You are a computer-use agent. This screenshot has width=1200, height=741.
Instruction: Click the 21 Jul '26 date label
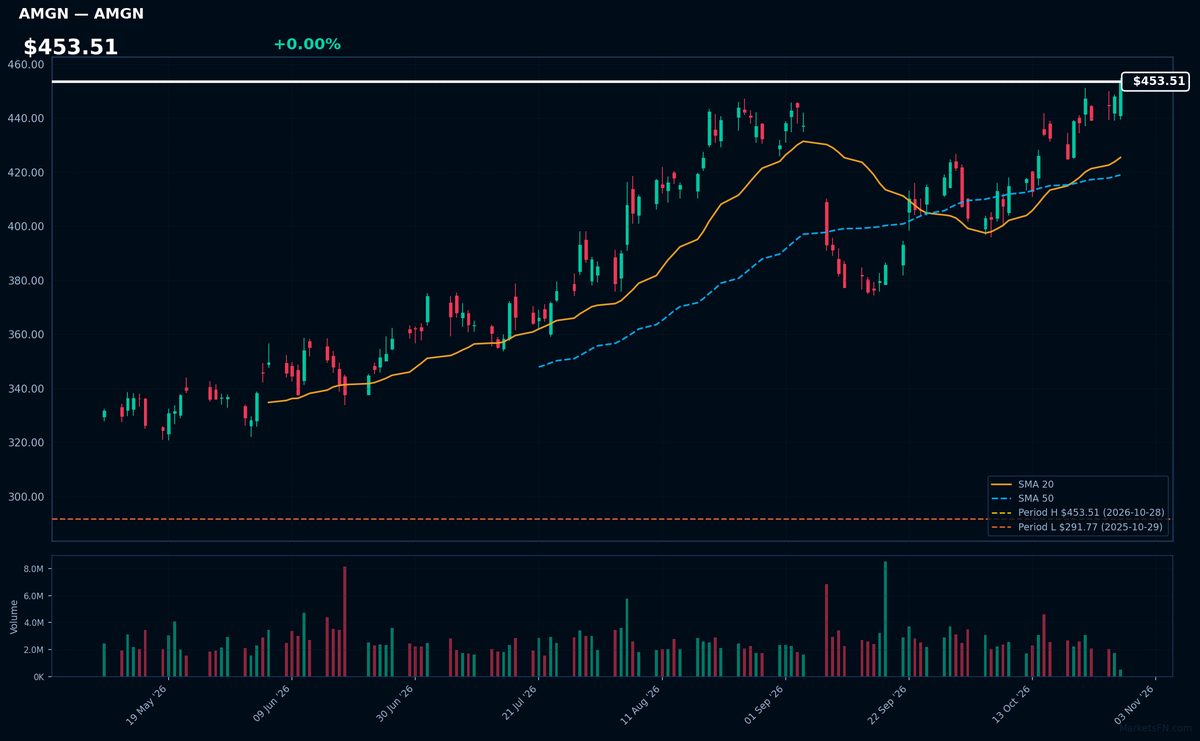pos(518,705)
